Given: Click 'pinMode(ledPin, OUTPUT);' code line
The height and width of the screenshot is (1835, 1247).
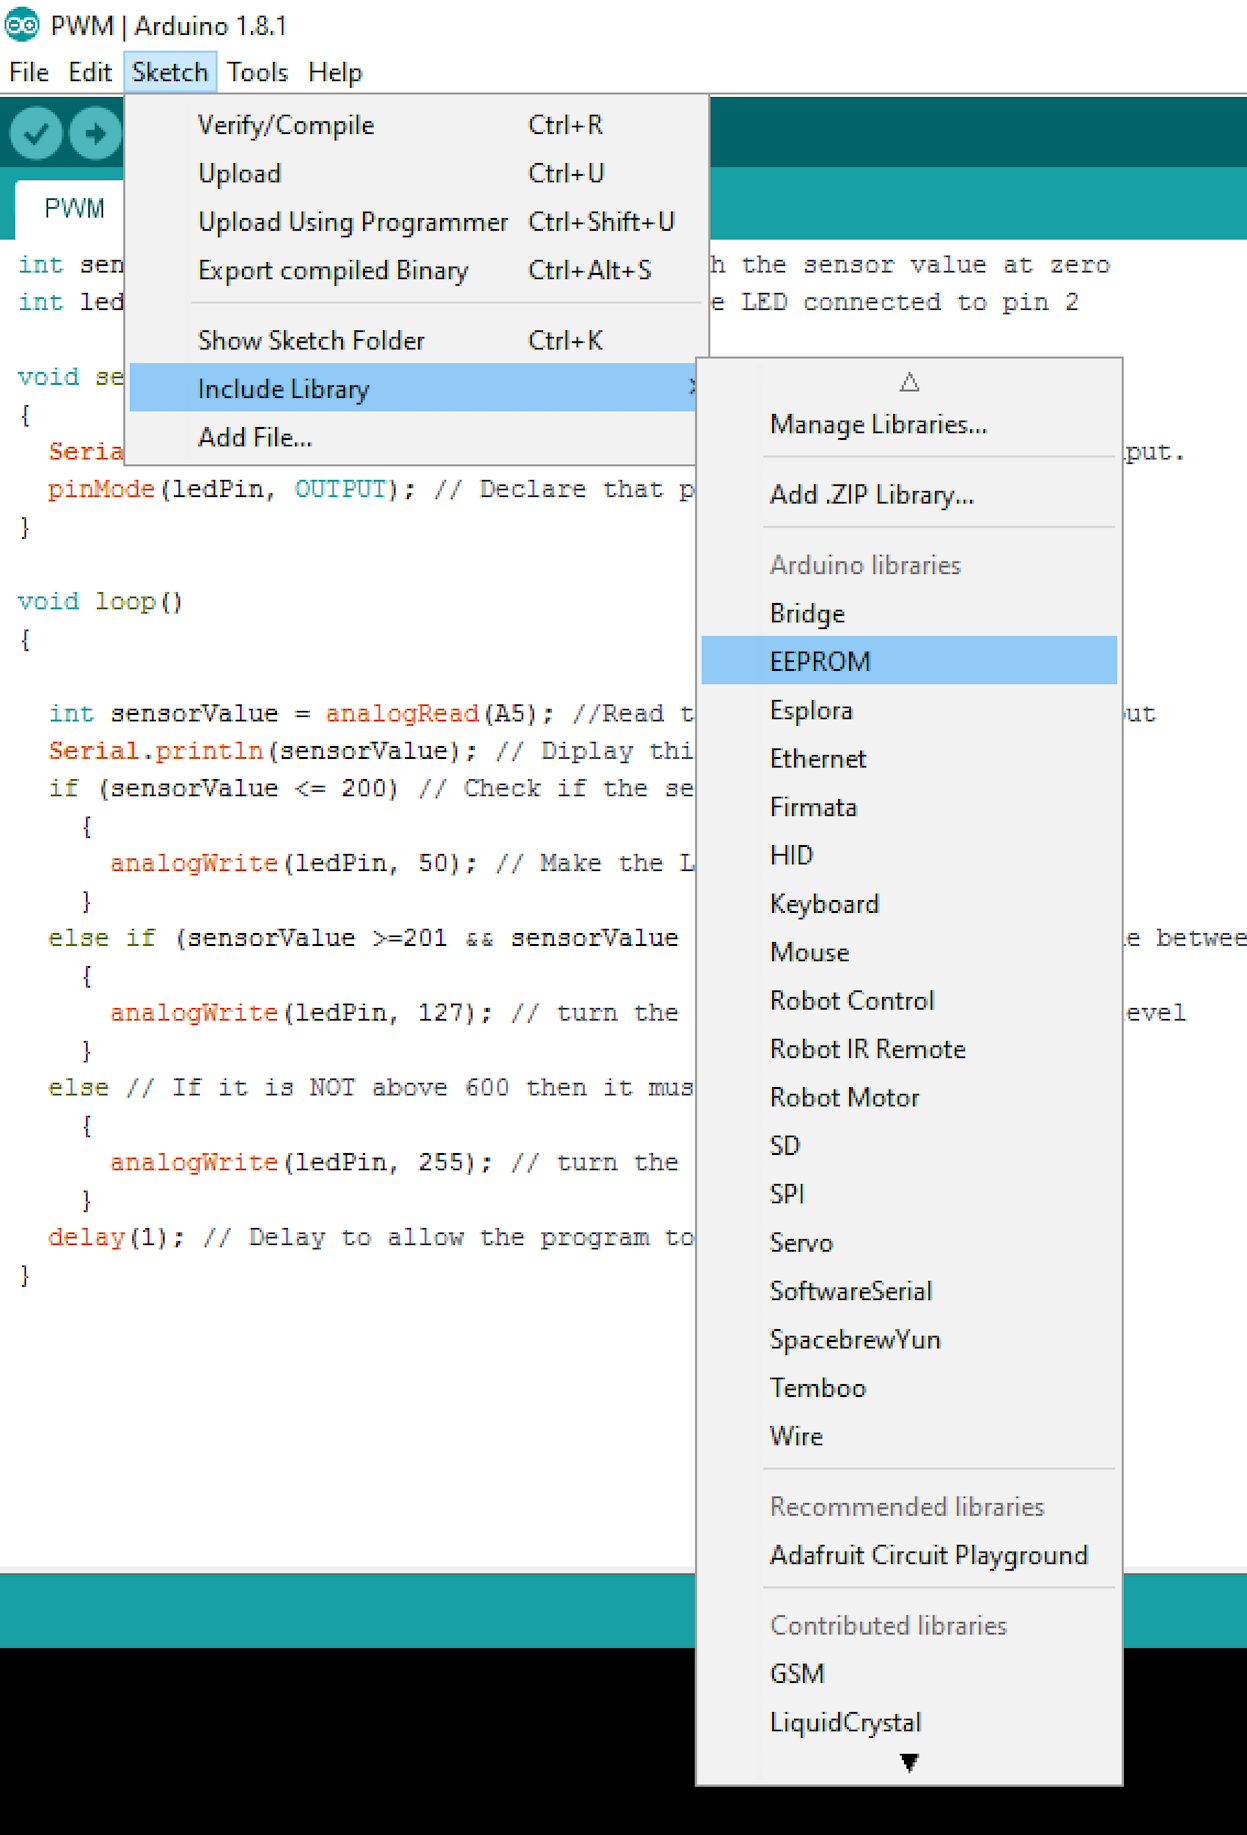Looking at the screenshot, I should click(x=232, y=489).
